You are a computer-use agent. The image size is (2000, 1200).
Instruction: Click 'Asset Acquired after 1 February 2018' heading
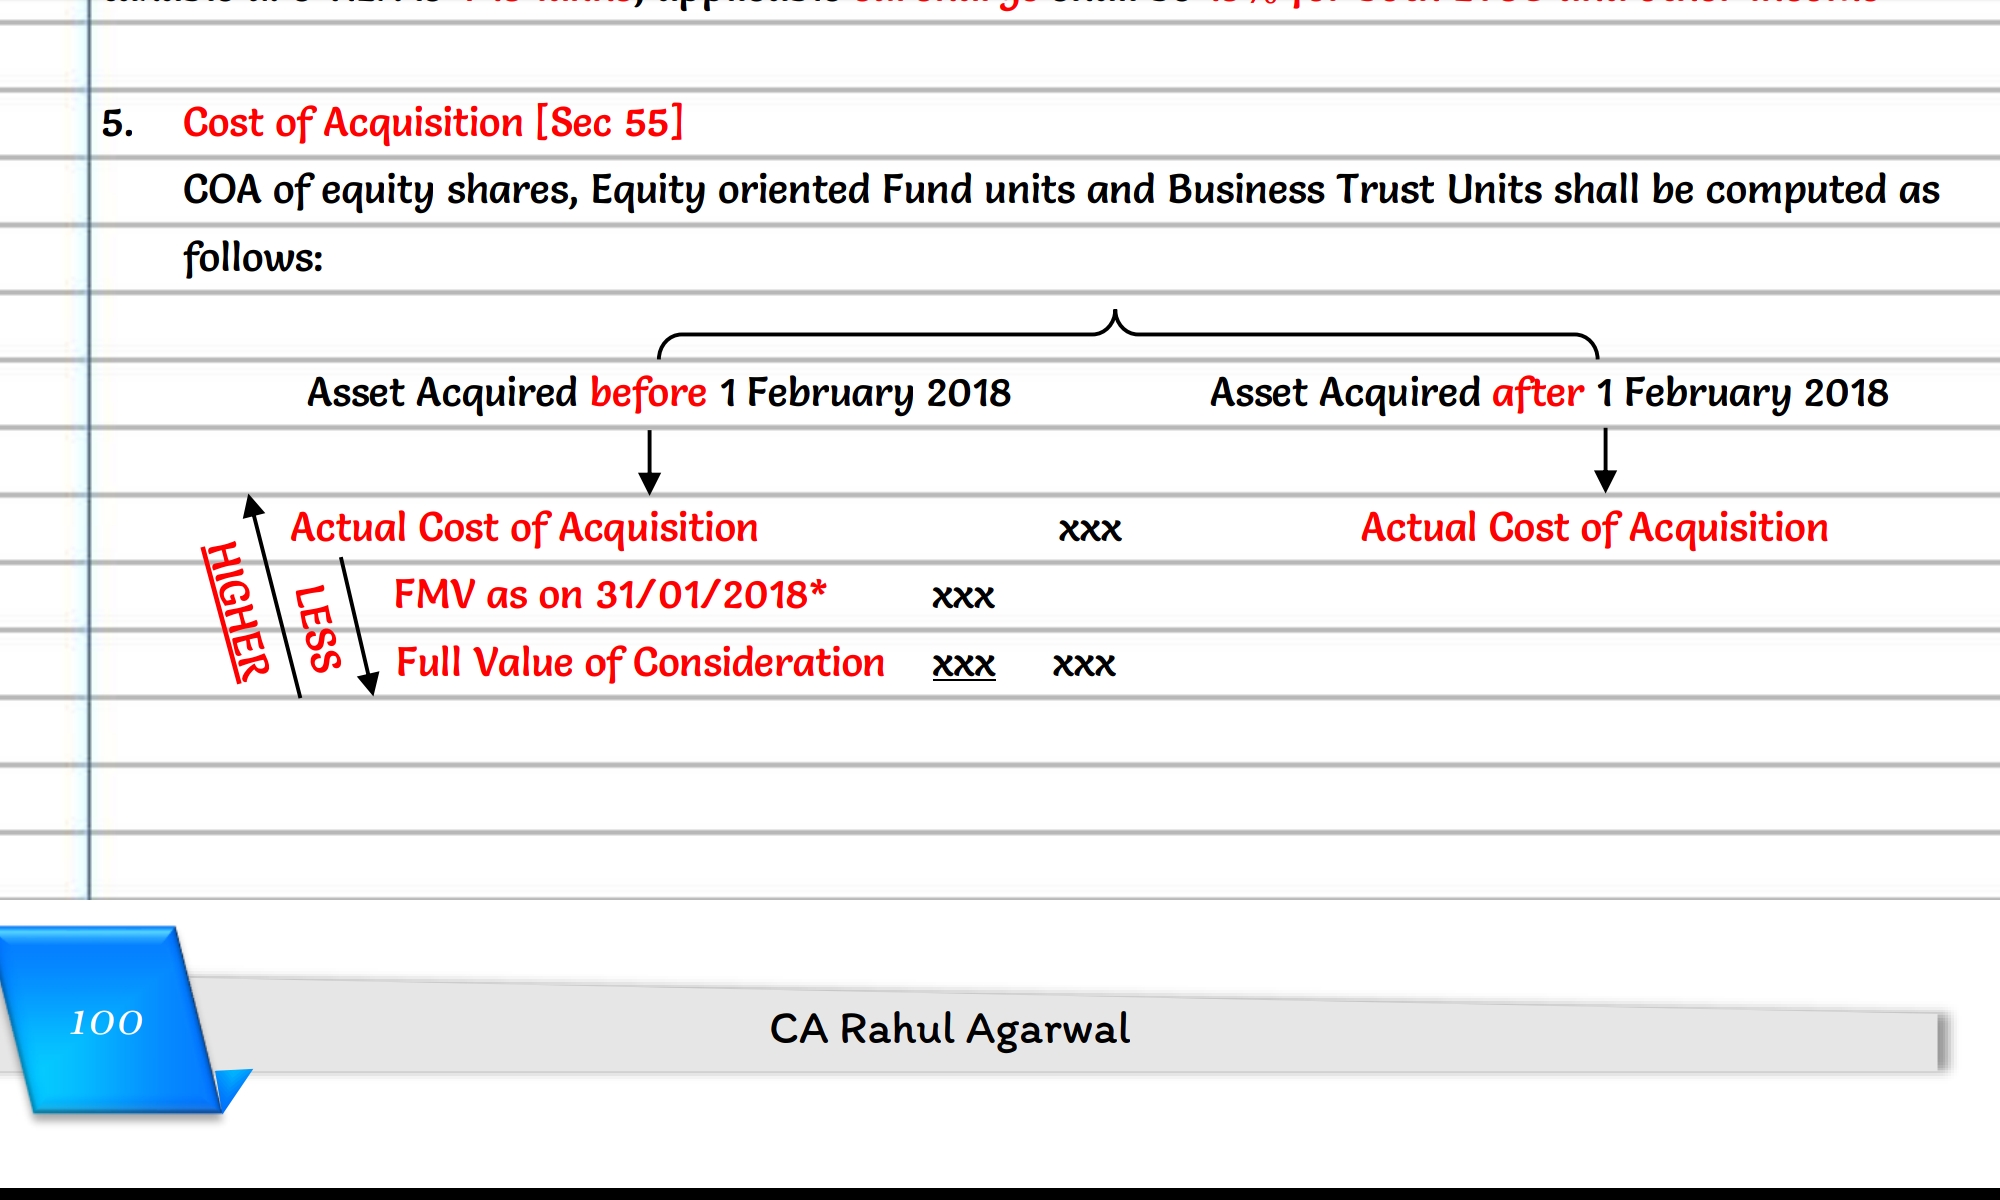click(1549, 393)
